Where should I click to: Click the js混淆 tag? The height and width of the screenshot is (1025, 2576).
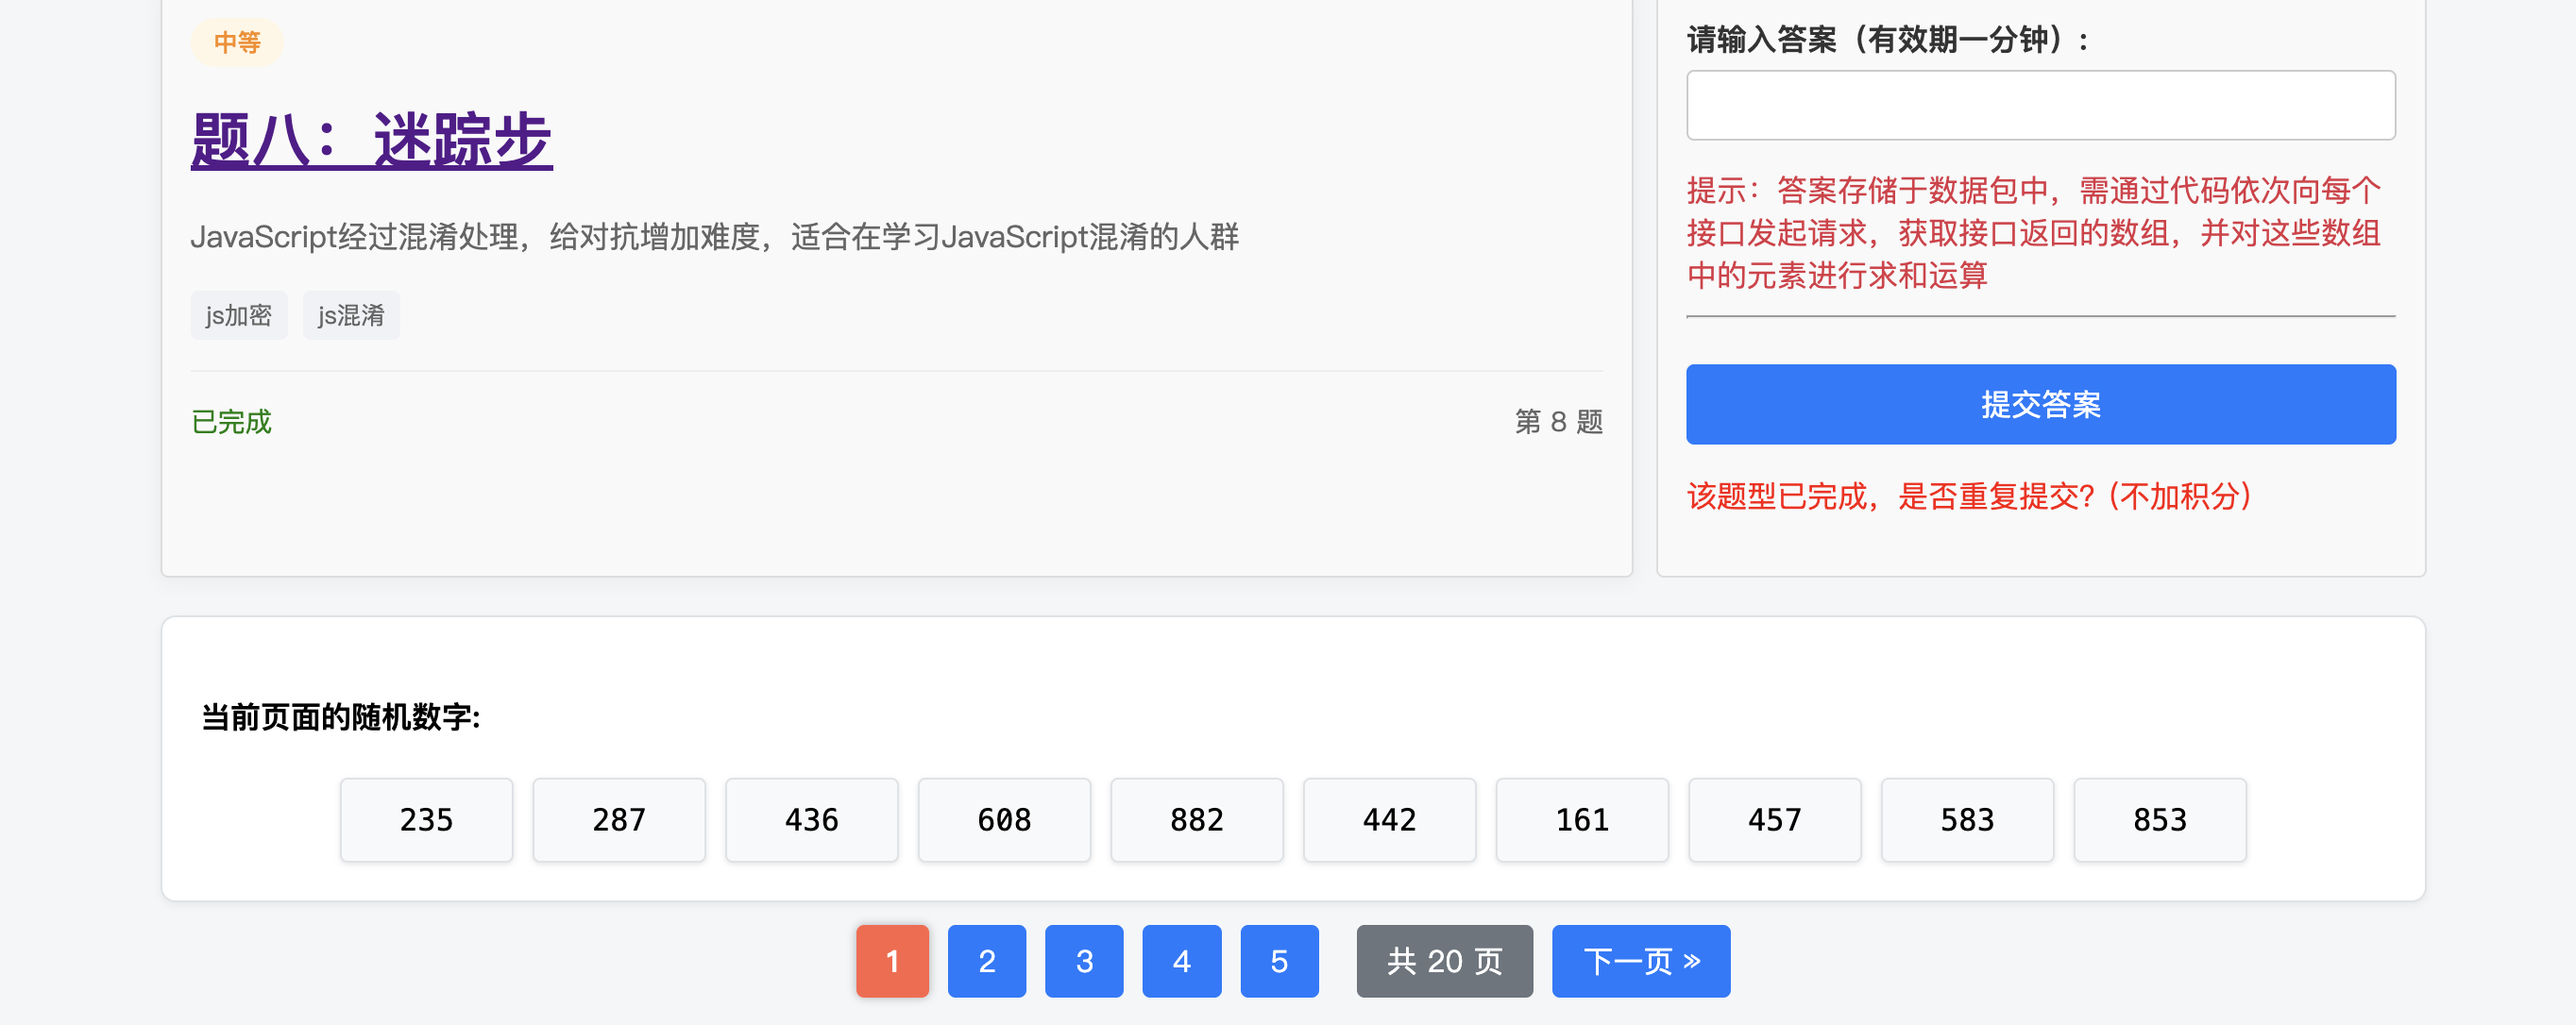351,316
